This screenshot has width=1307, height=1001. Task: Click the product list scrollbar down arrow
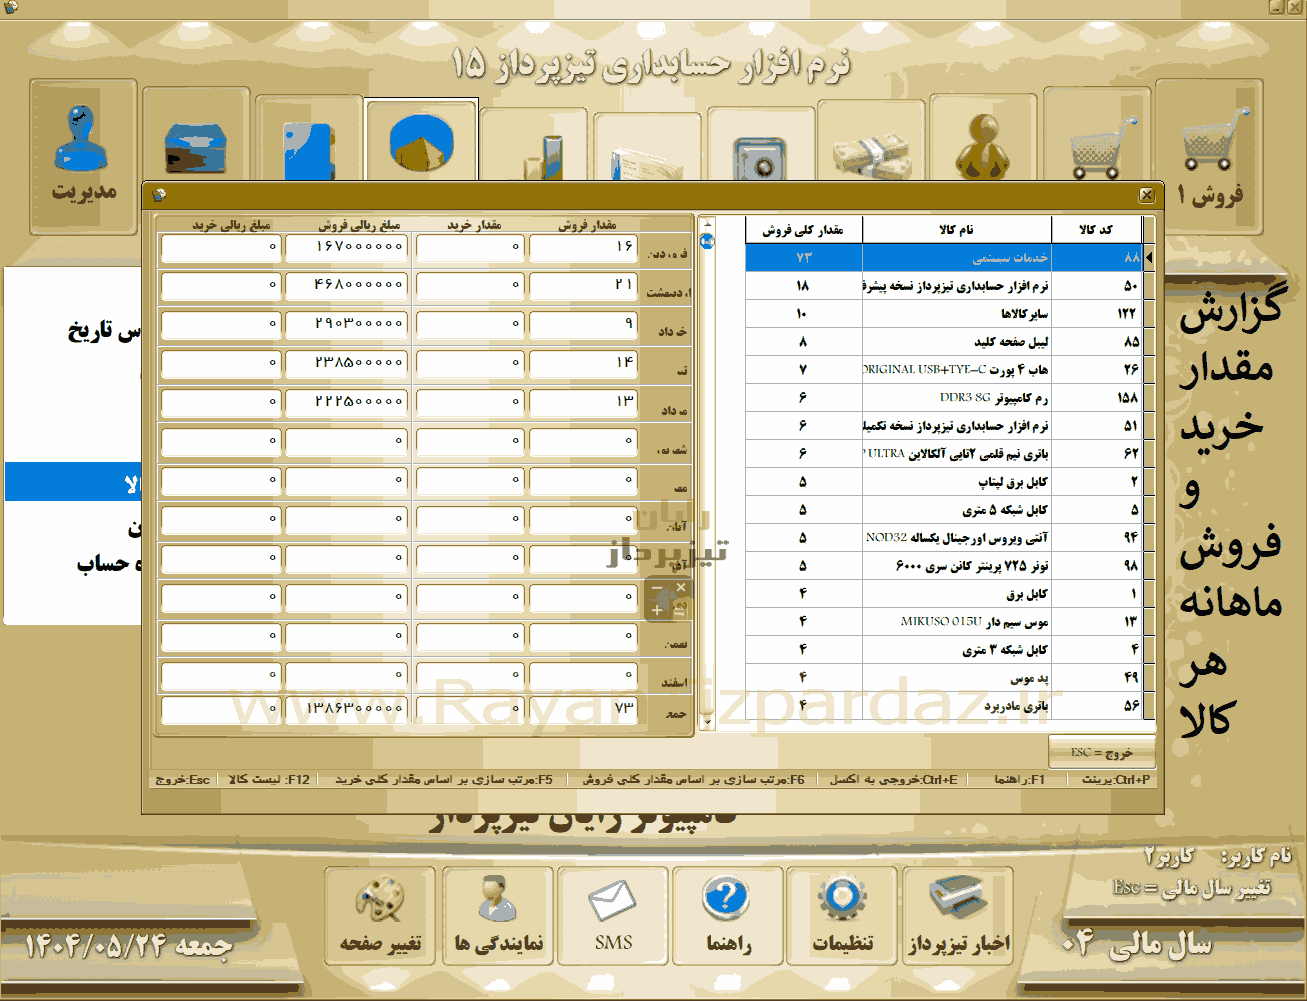[707, 721]
